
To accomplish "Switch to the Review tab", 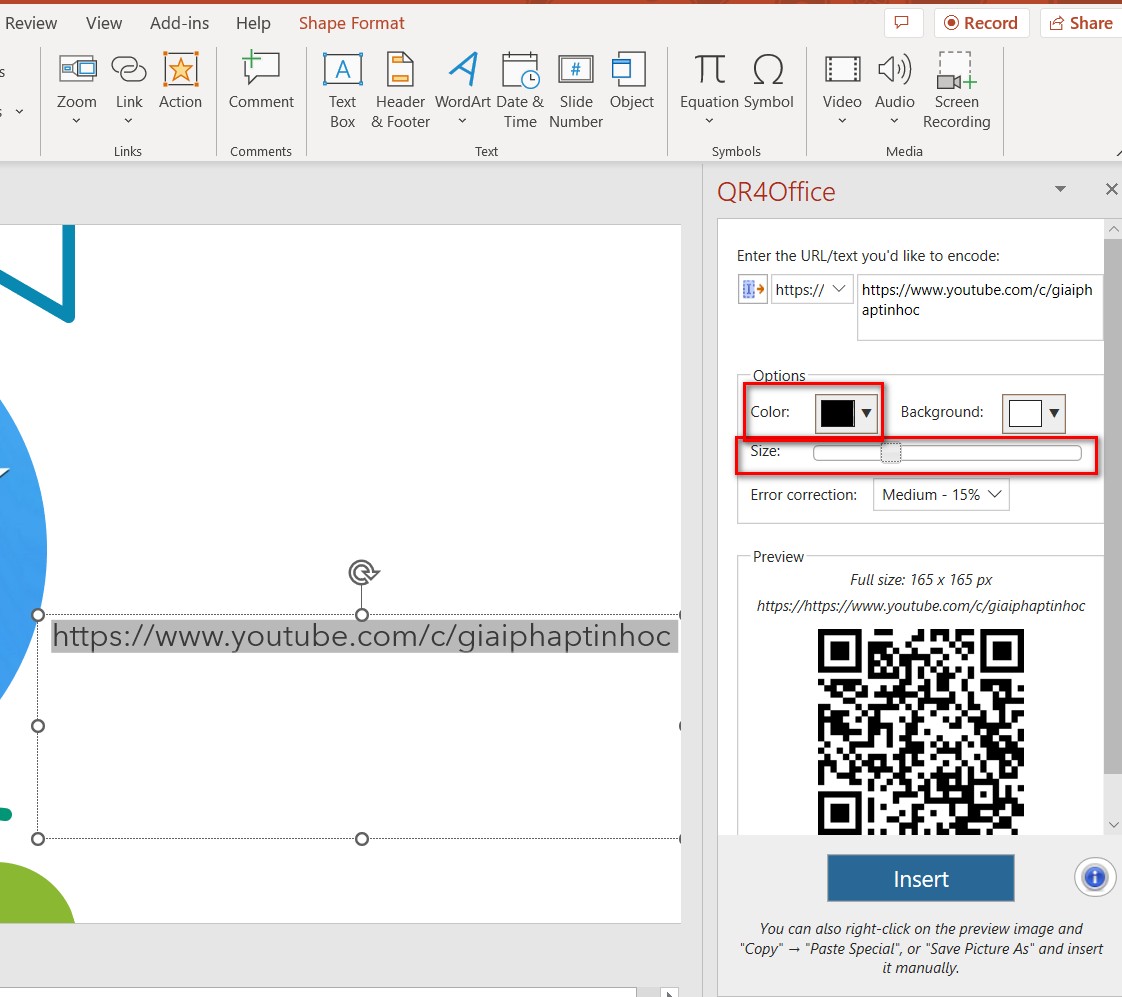I will 31,23.
